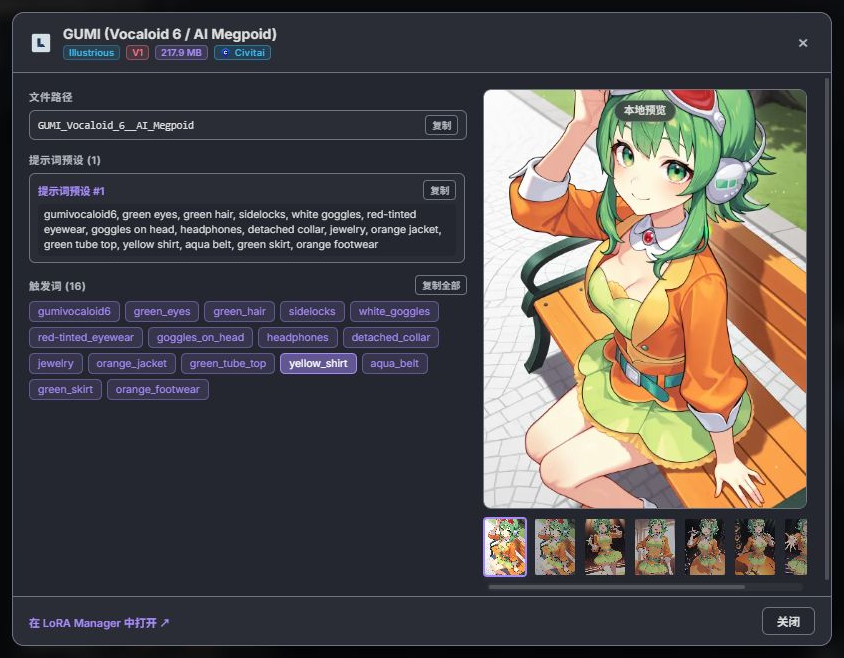This screenshot has height=658, width=844.
Task: Select the fourth preview thumbnail
Action: (655, 547)
